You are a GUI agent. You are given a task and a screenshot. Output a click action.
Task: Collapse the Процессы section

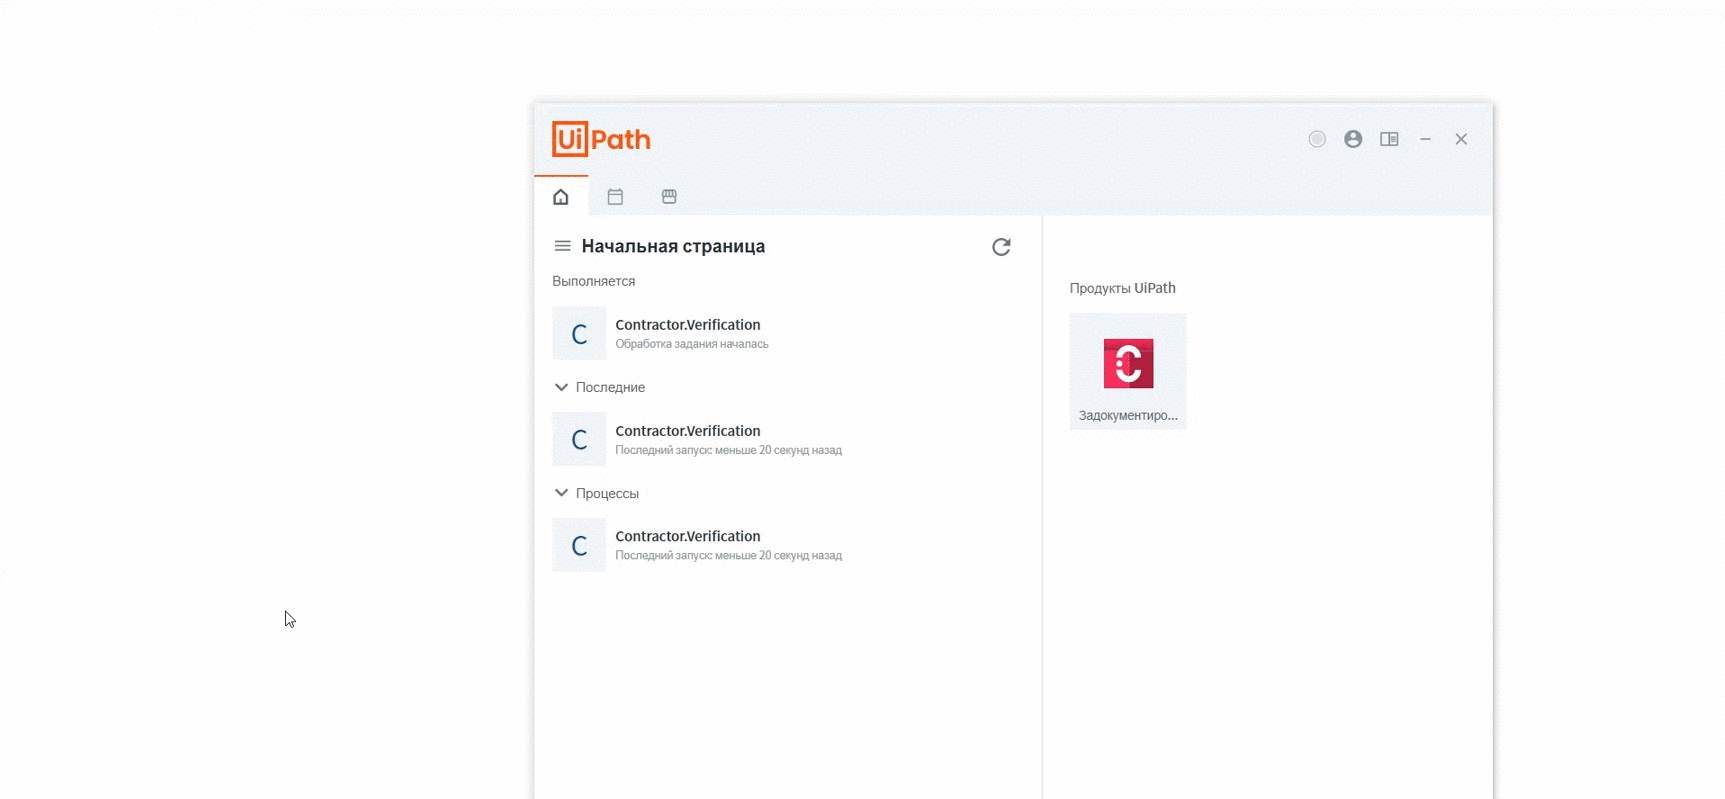(x=561, y=493)
